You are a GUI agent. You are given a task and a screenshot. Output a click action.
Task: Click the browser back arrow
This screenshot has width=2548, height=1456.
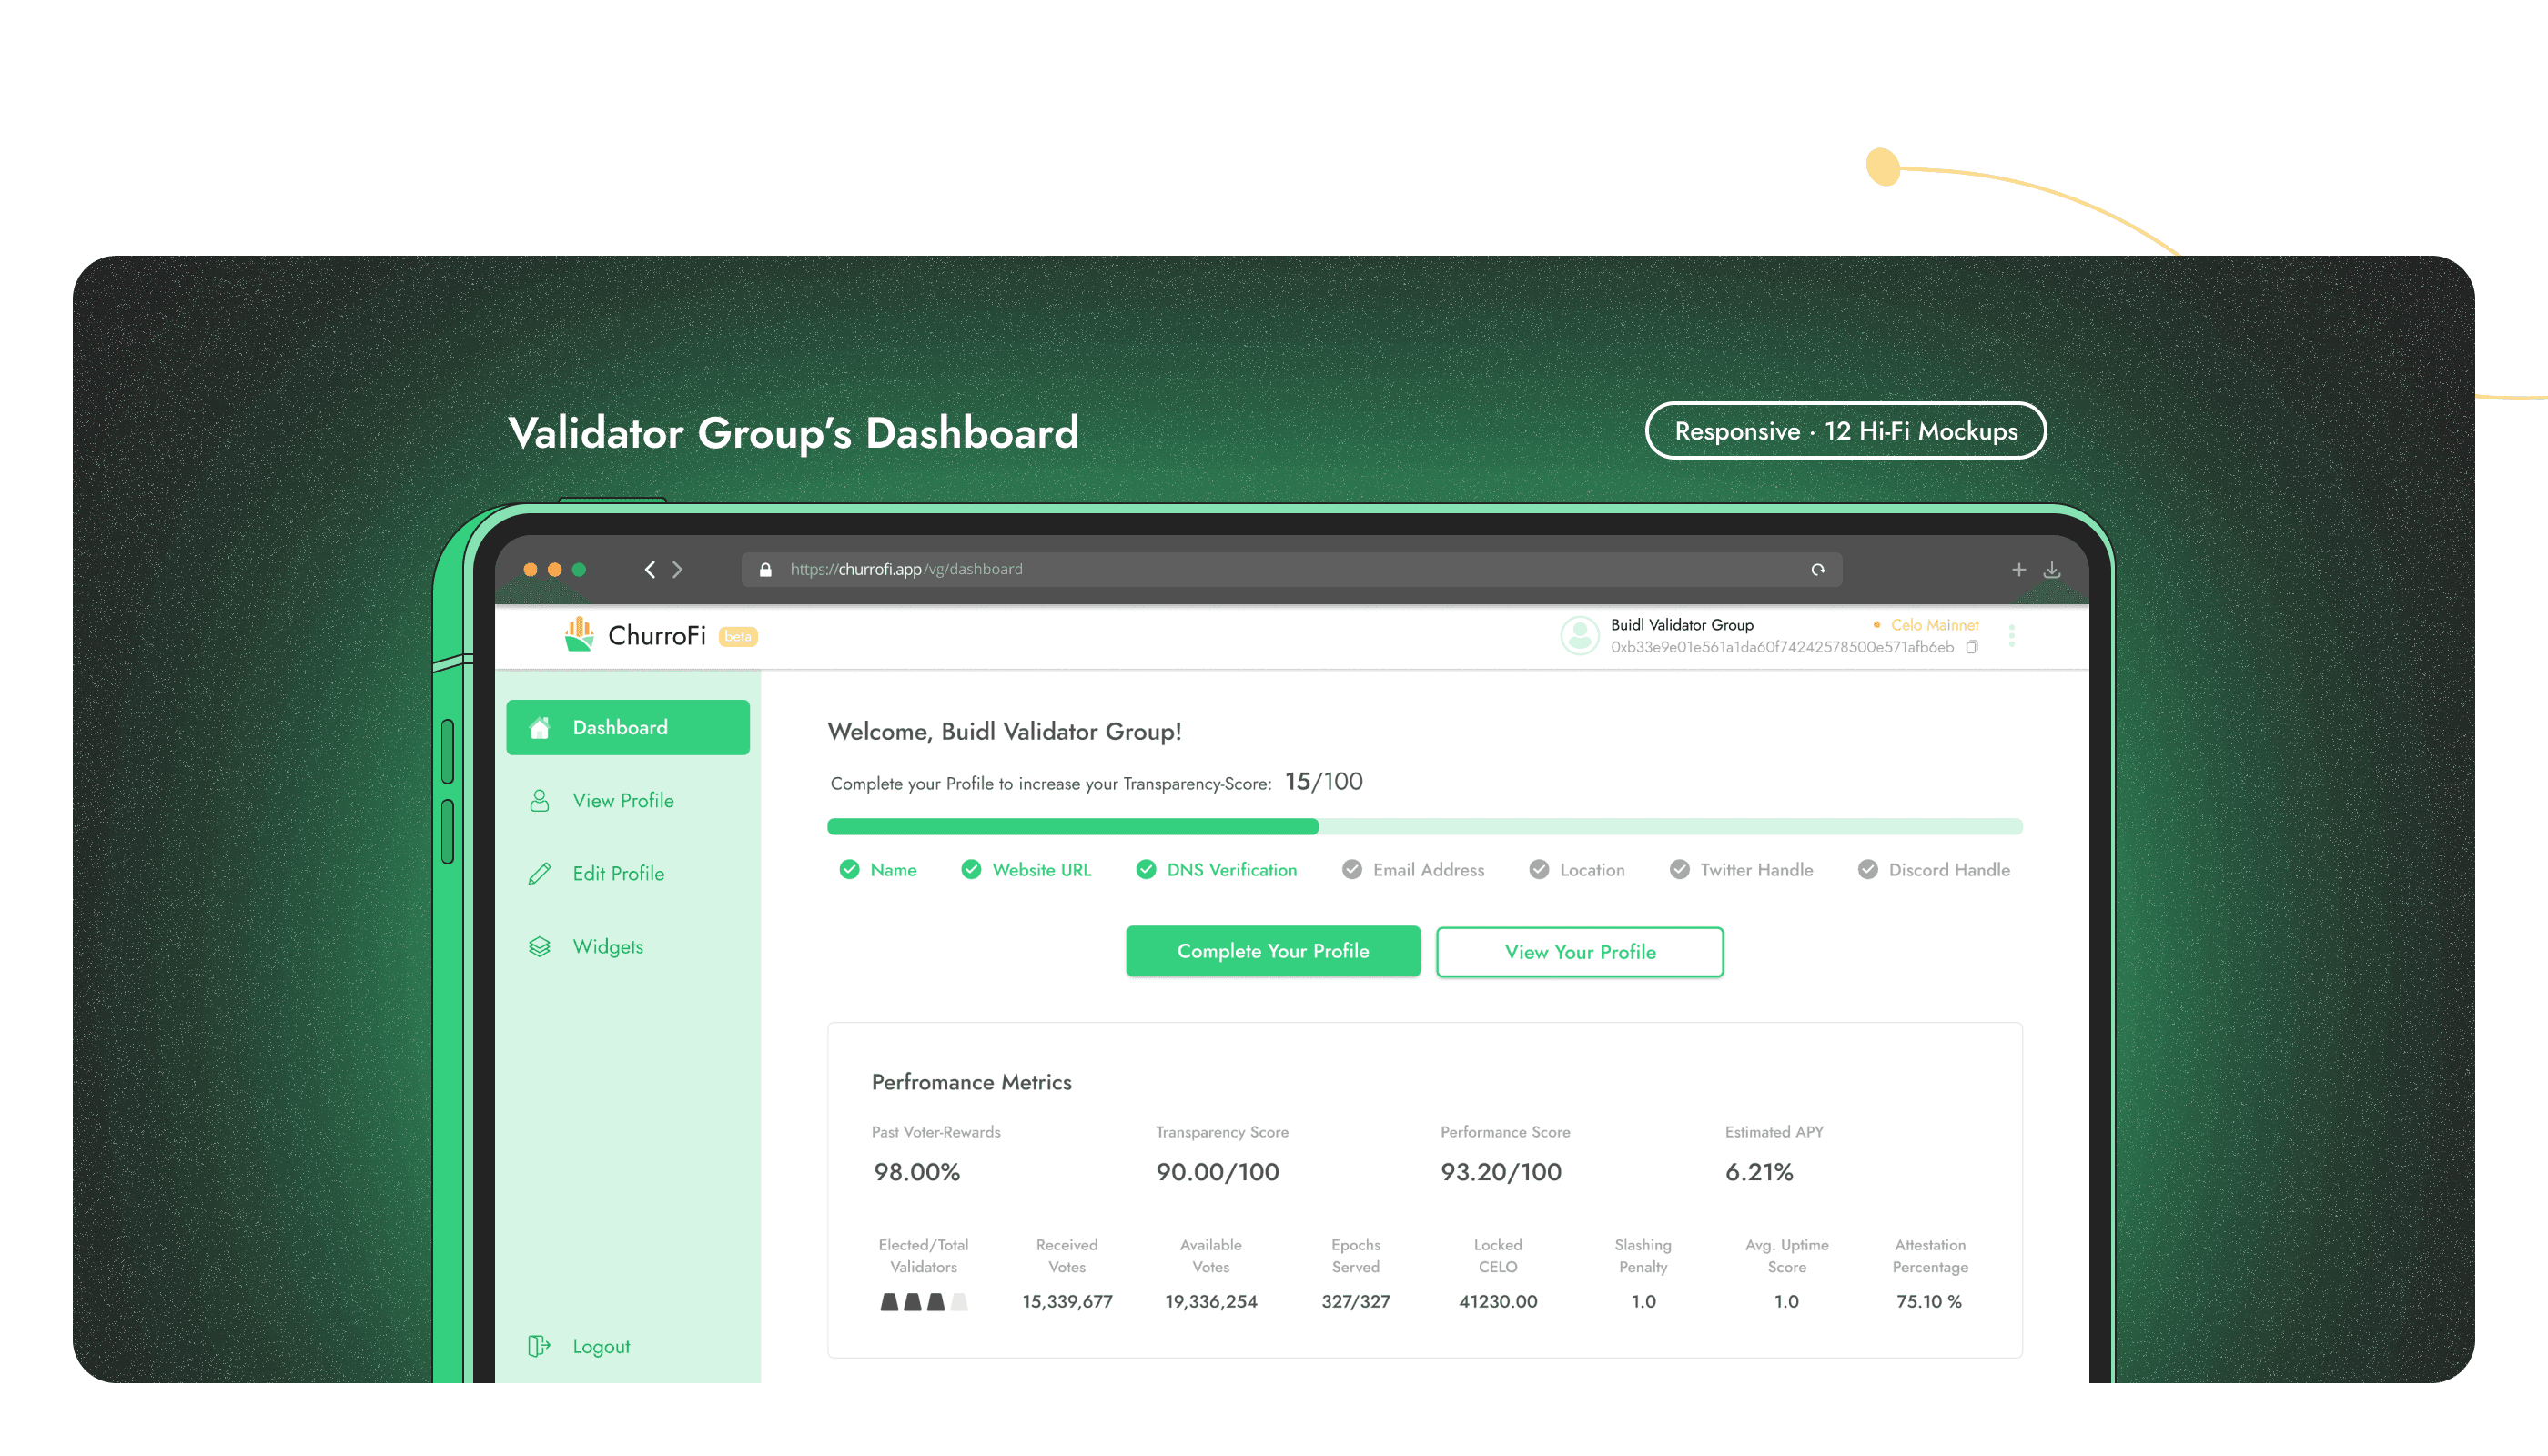click(x=650, y=569)
